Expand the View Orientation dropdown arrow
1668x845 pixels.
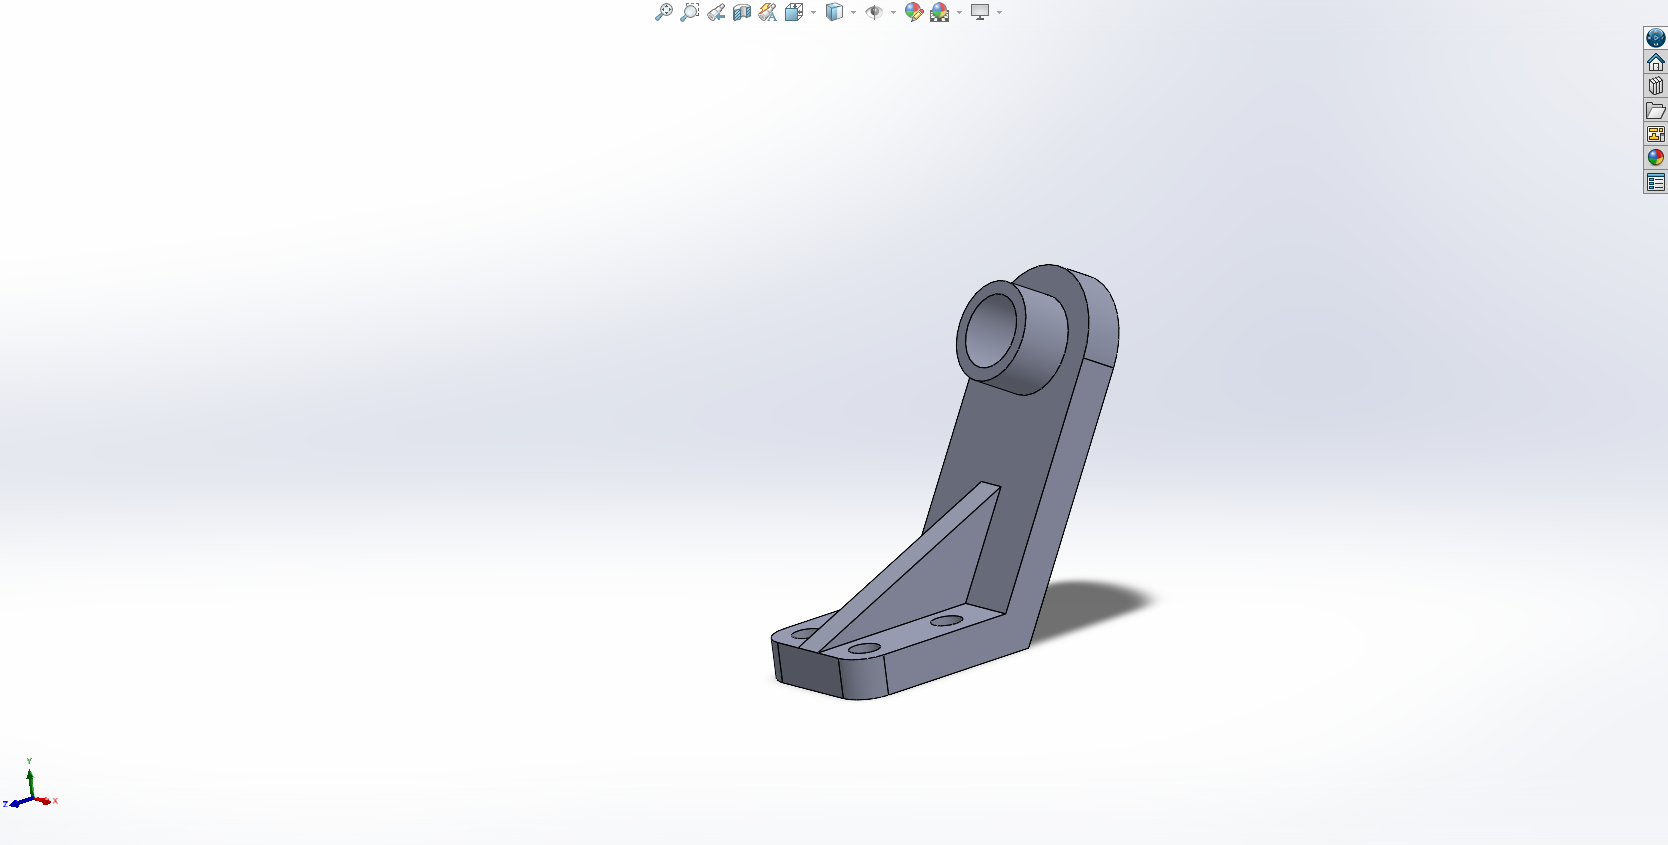click(813, 13)
